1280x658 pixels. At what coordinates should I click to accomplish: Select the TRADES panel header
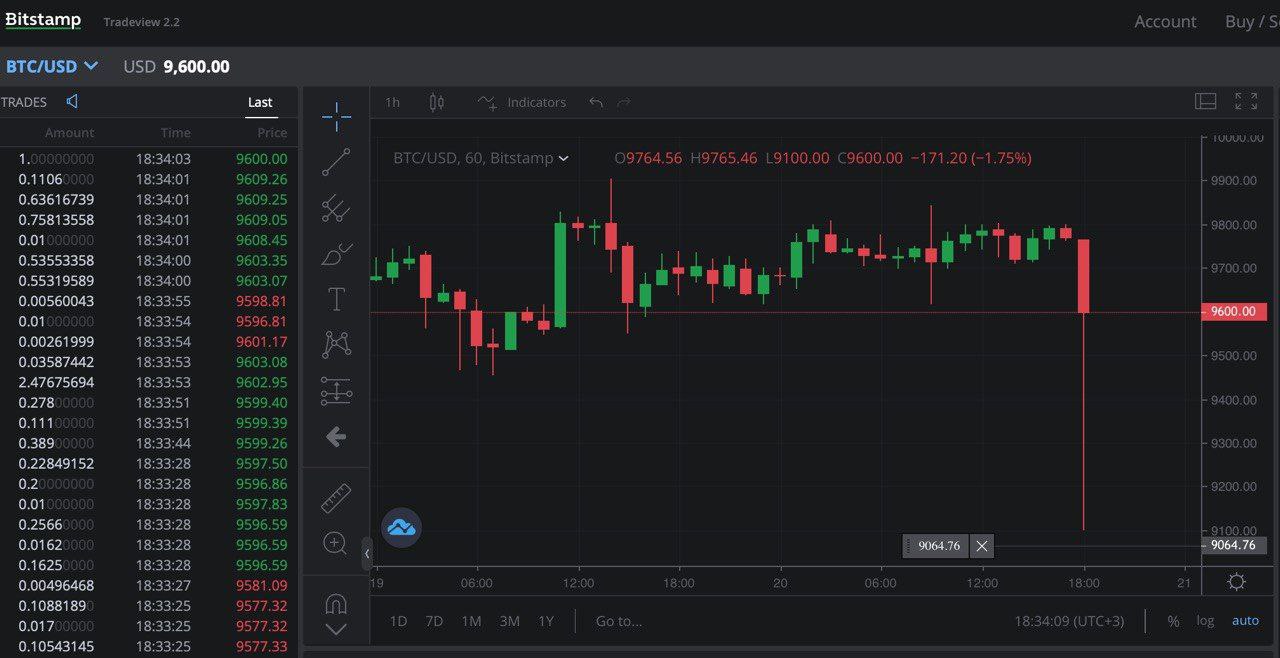click(x=24, y=102)
